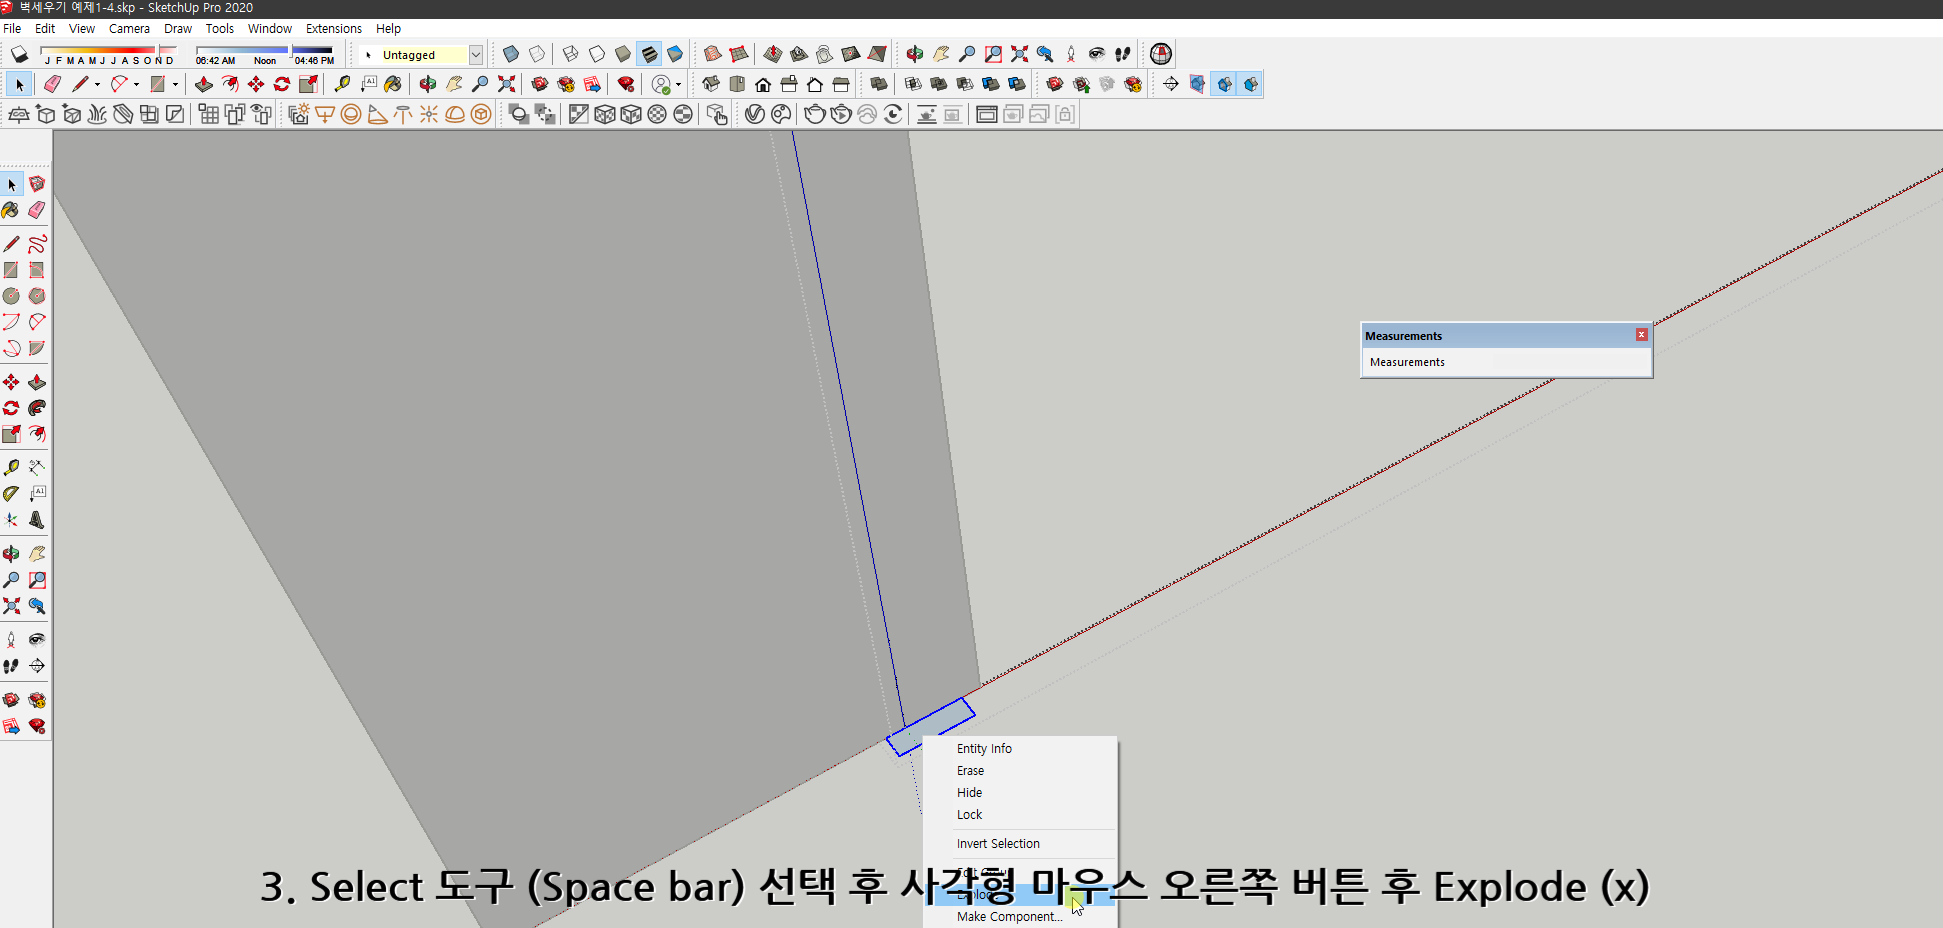This screenshot has width=1943, height=928.
Task: Open the Untagged tag dropdown
Action: click(x=476, y=54)
